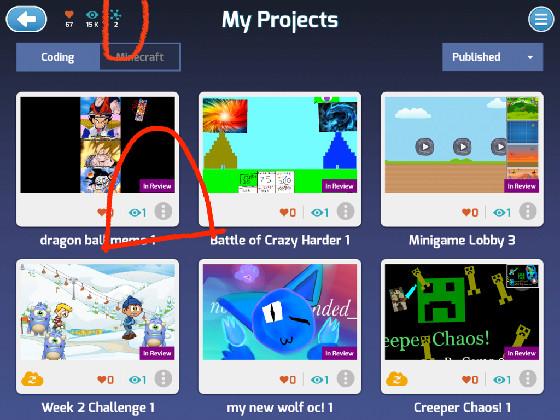This screenshot has height=420, width=560.
Task: Click the remix count icon in header
Action: 115,15
